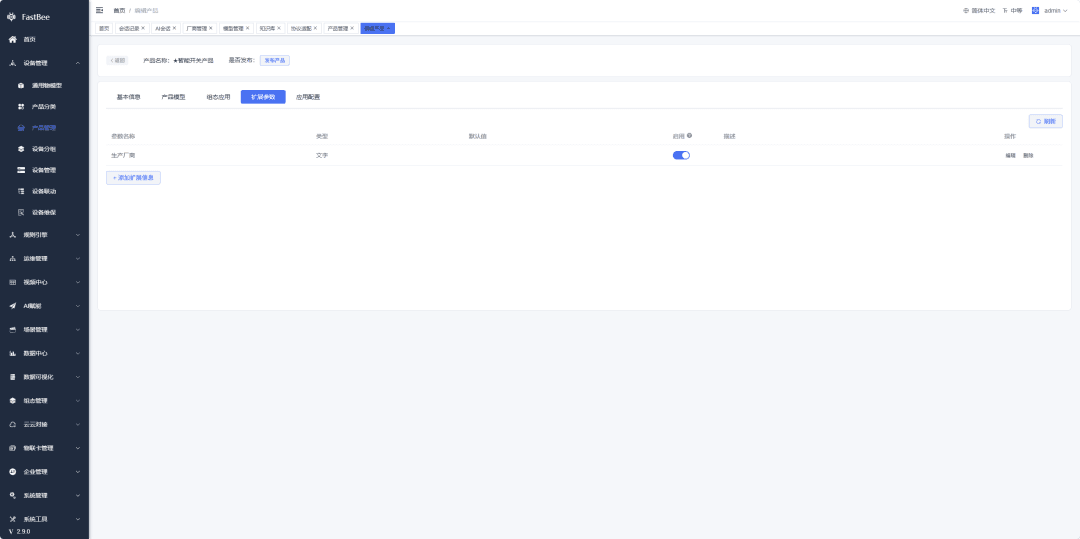The image size is (1080, 539).
Task: Click the 数据可视化 menu icon
Action: [12, 377]
